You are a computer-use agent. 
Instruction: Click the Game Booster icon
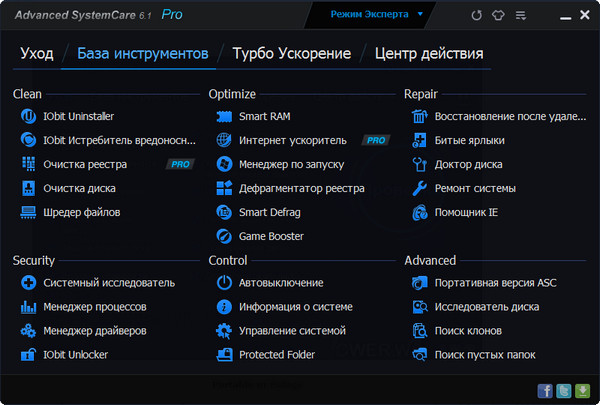(x=224, y=236)
